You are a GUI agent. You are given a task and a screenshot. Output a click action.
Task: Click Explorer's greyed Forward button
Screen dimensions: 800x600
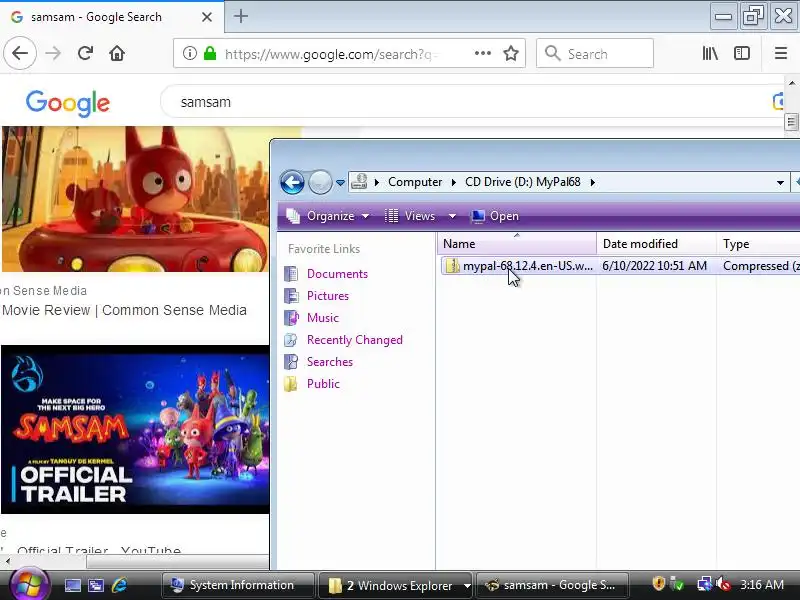[320, 182]
